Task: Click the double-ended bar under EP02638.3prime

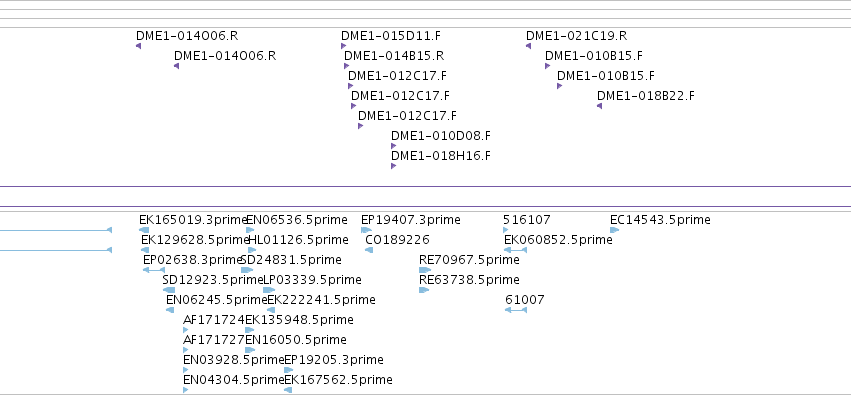Action: [x=154, y=270]
